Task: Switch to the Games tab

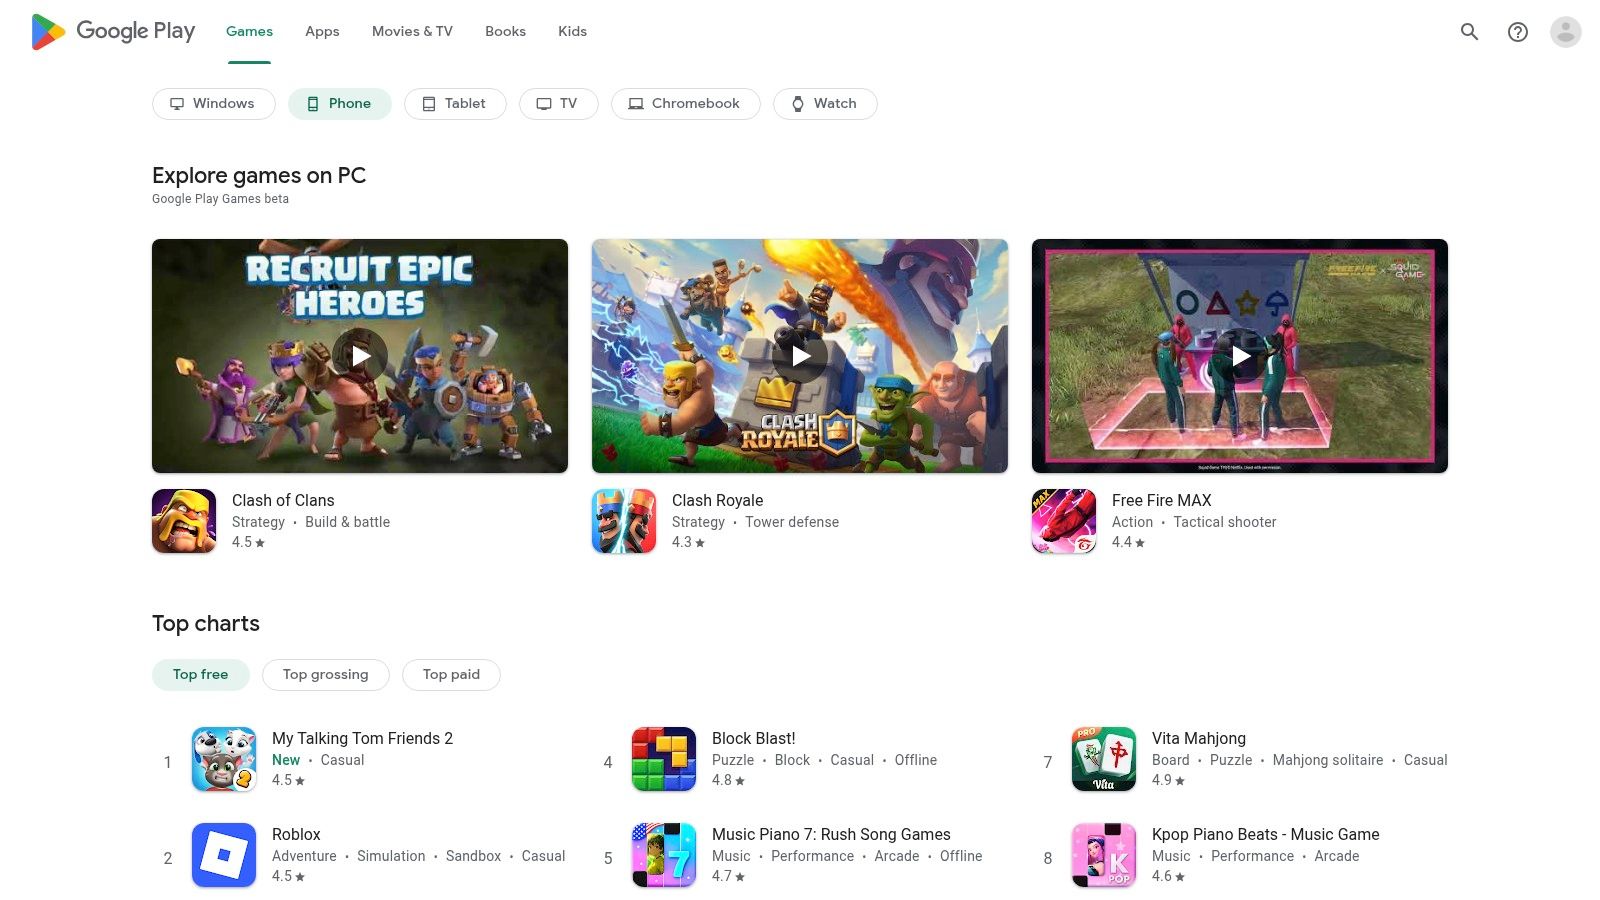Action: pos(249,31)
